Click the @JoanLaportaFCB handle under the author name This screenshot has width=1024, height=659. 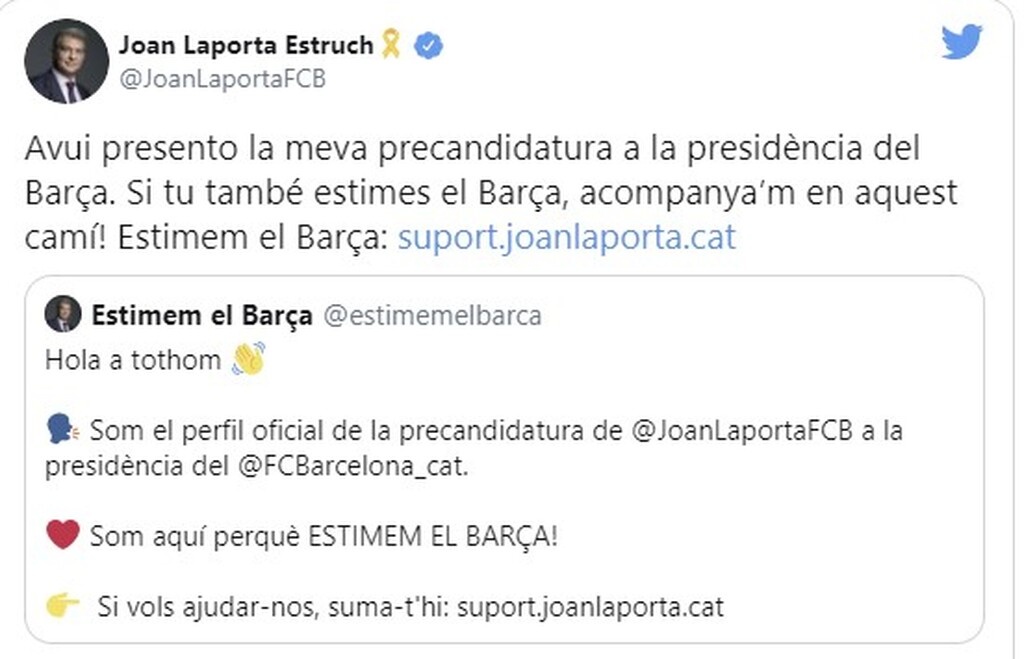(x=222, y=80)
